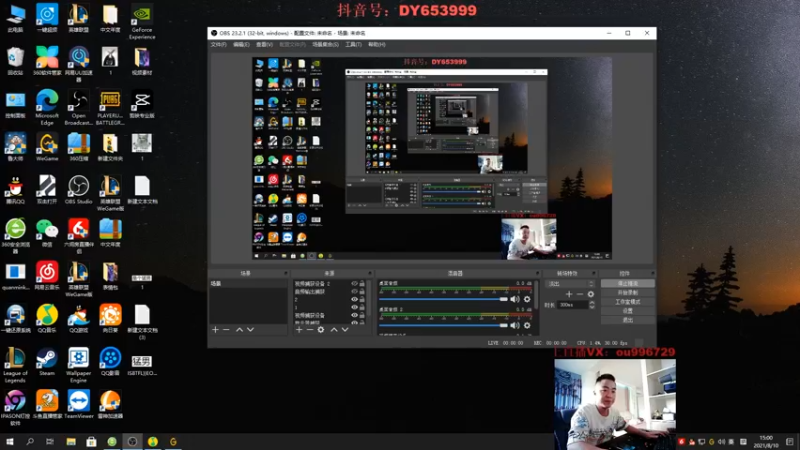Select the WeGame desktop icon
This screenshot has width=800, height=450.
pos(47,147)
